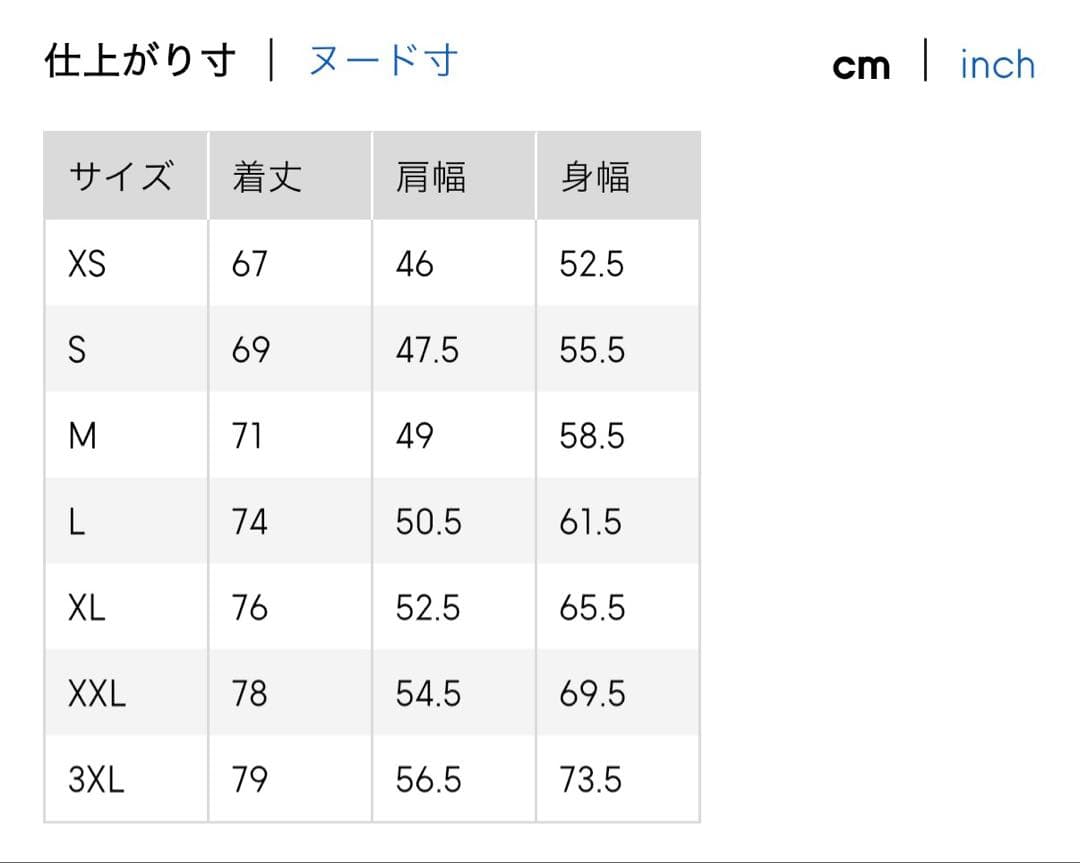The height and width of the screenshot is (863, 1080).
Task: Select the XS size row label
Action: (x=87, y=264)
